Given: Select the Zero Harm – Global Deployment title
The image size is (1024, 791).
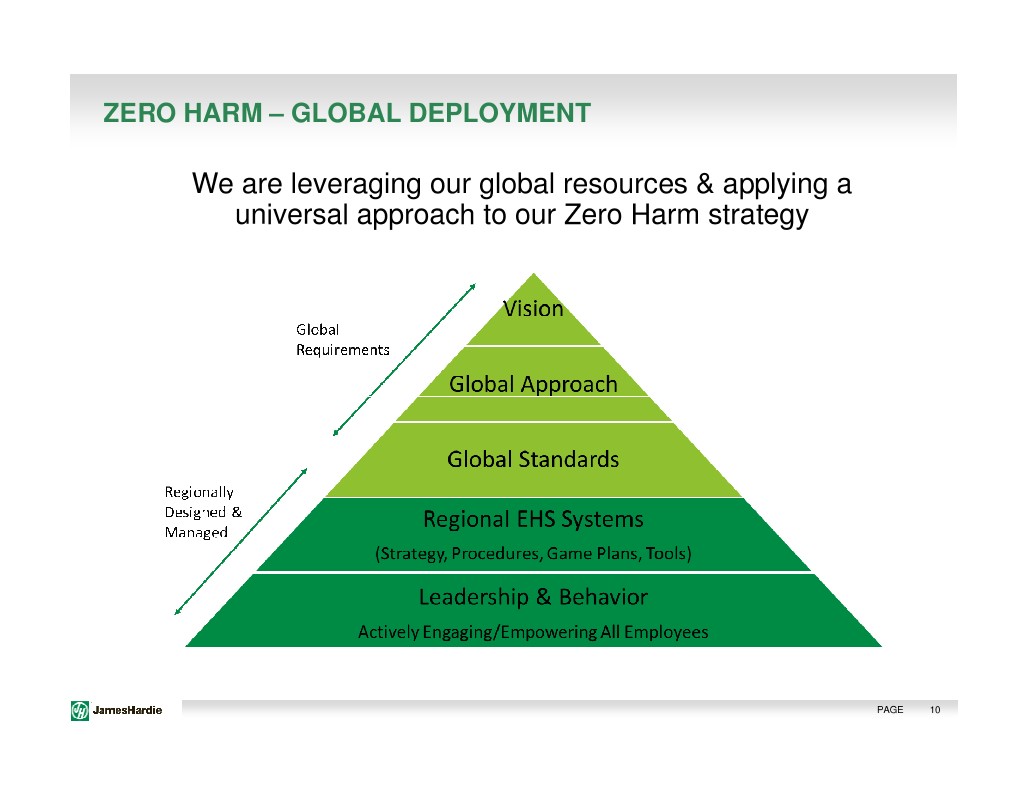Looking at the screenshot, I should coord(347,114).
